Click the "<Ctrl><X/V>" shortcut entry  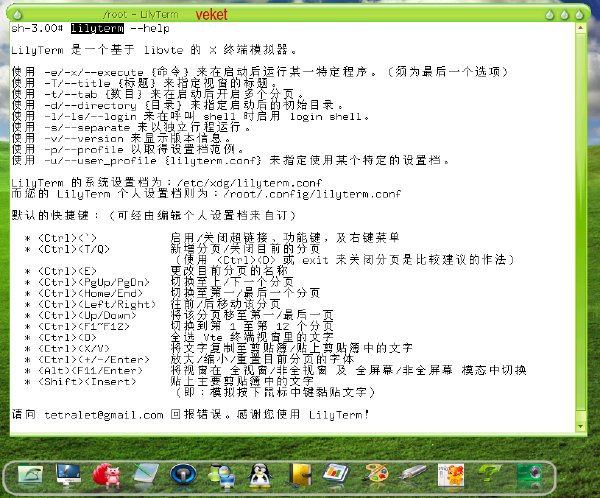point(74,349)
